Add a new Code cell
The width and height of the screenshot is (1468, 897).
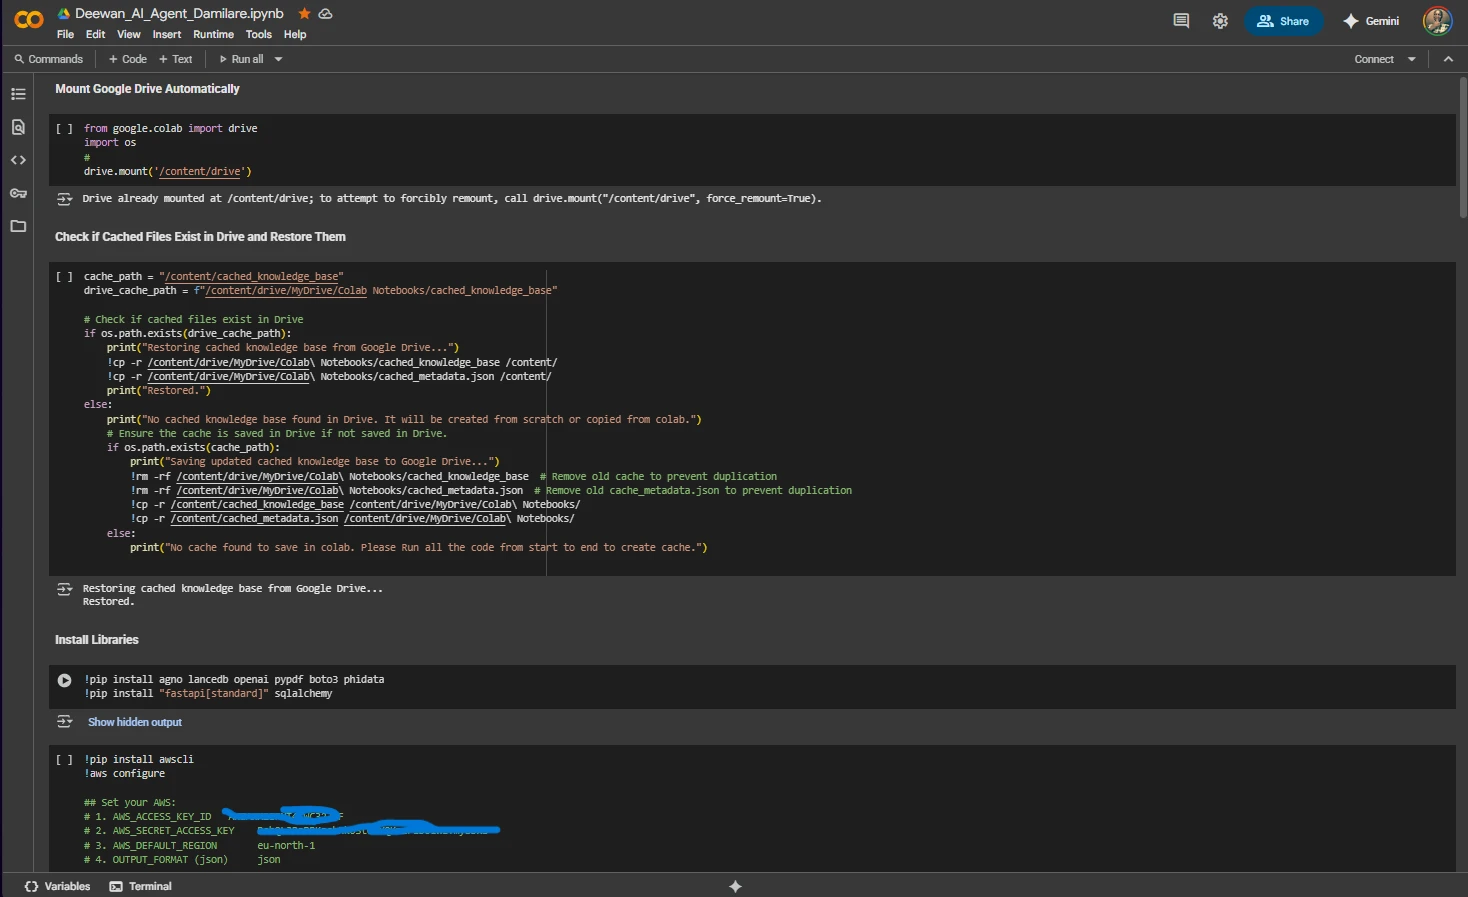point(128,59)
